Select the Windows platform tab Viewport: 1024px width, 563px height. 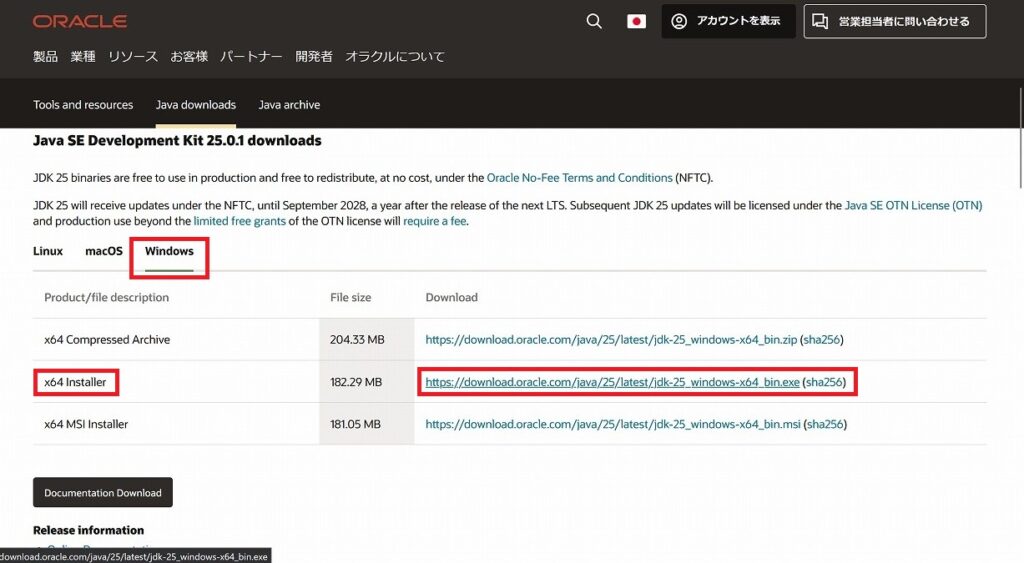[x=169, y=251]
